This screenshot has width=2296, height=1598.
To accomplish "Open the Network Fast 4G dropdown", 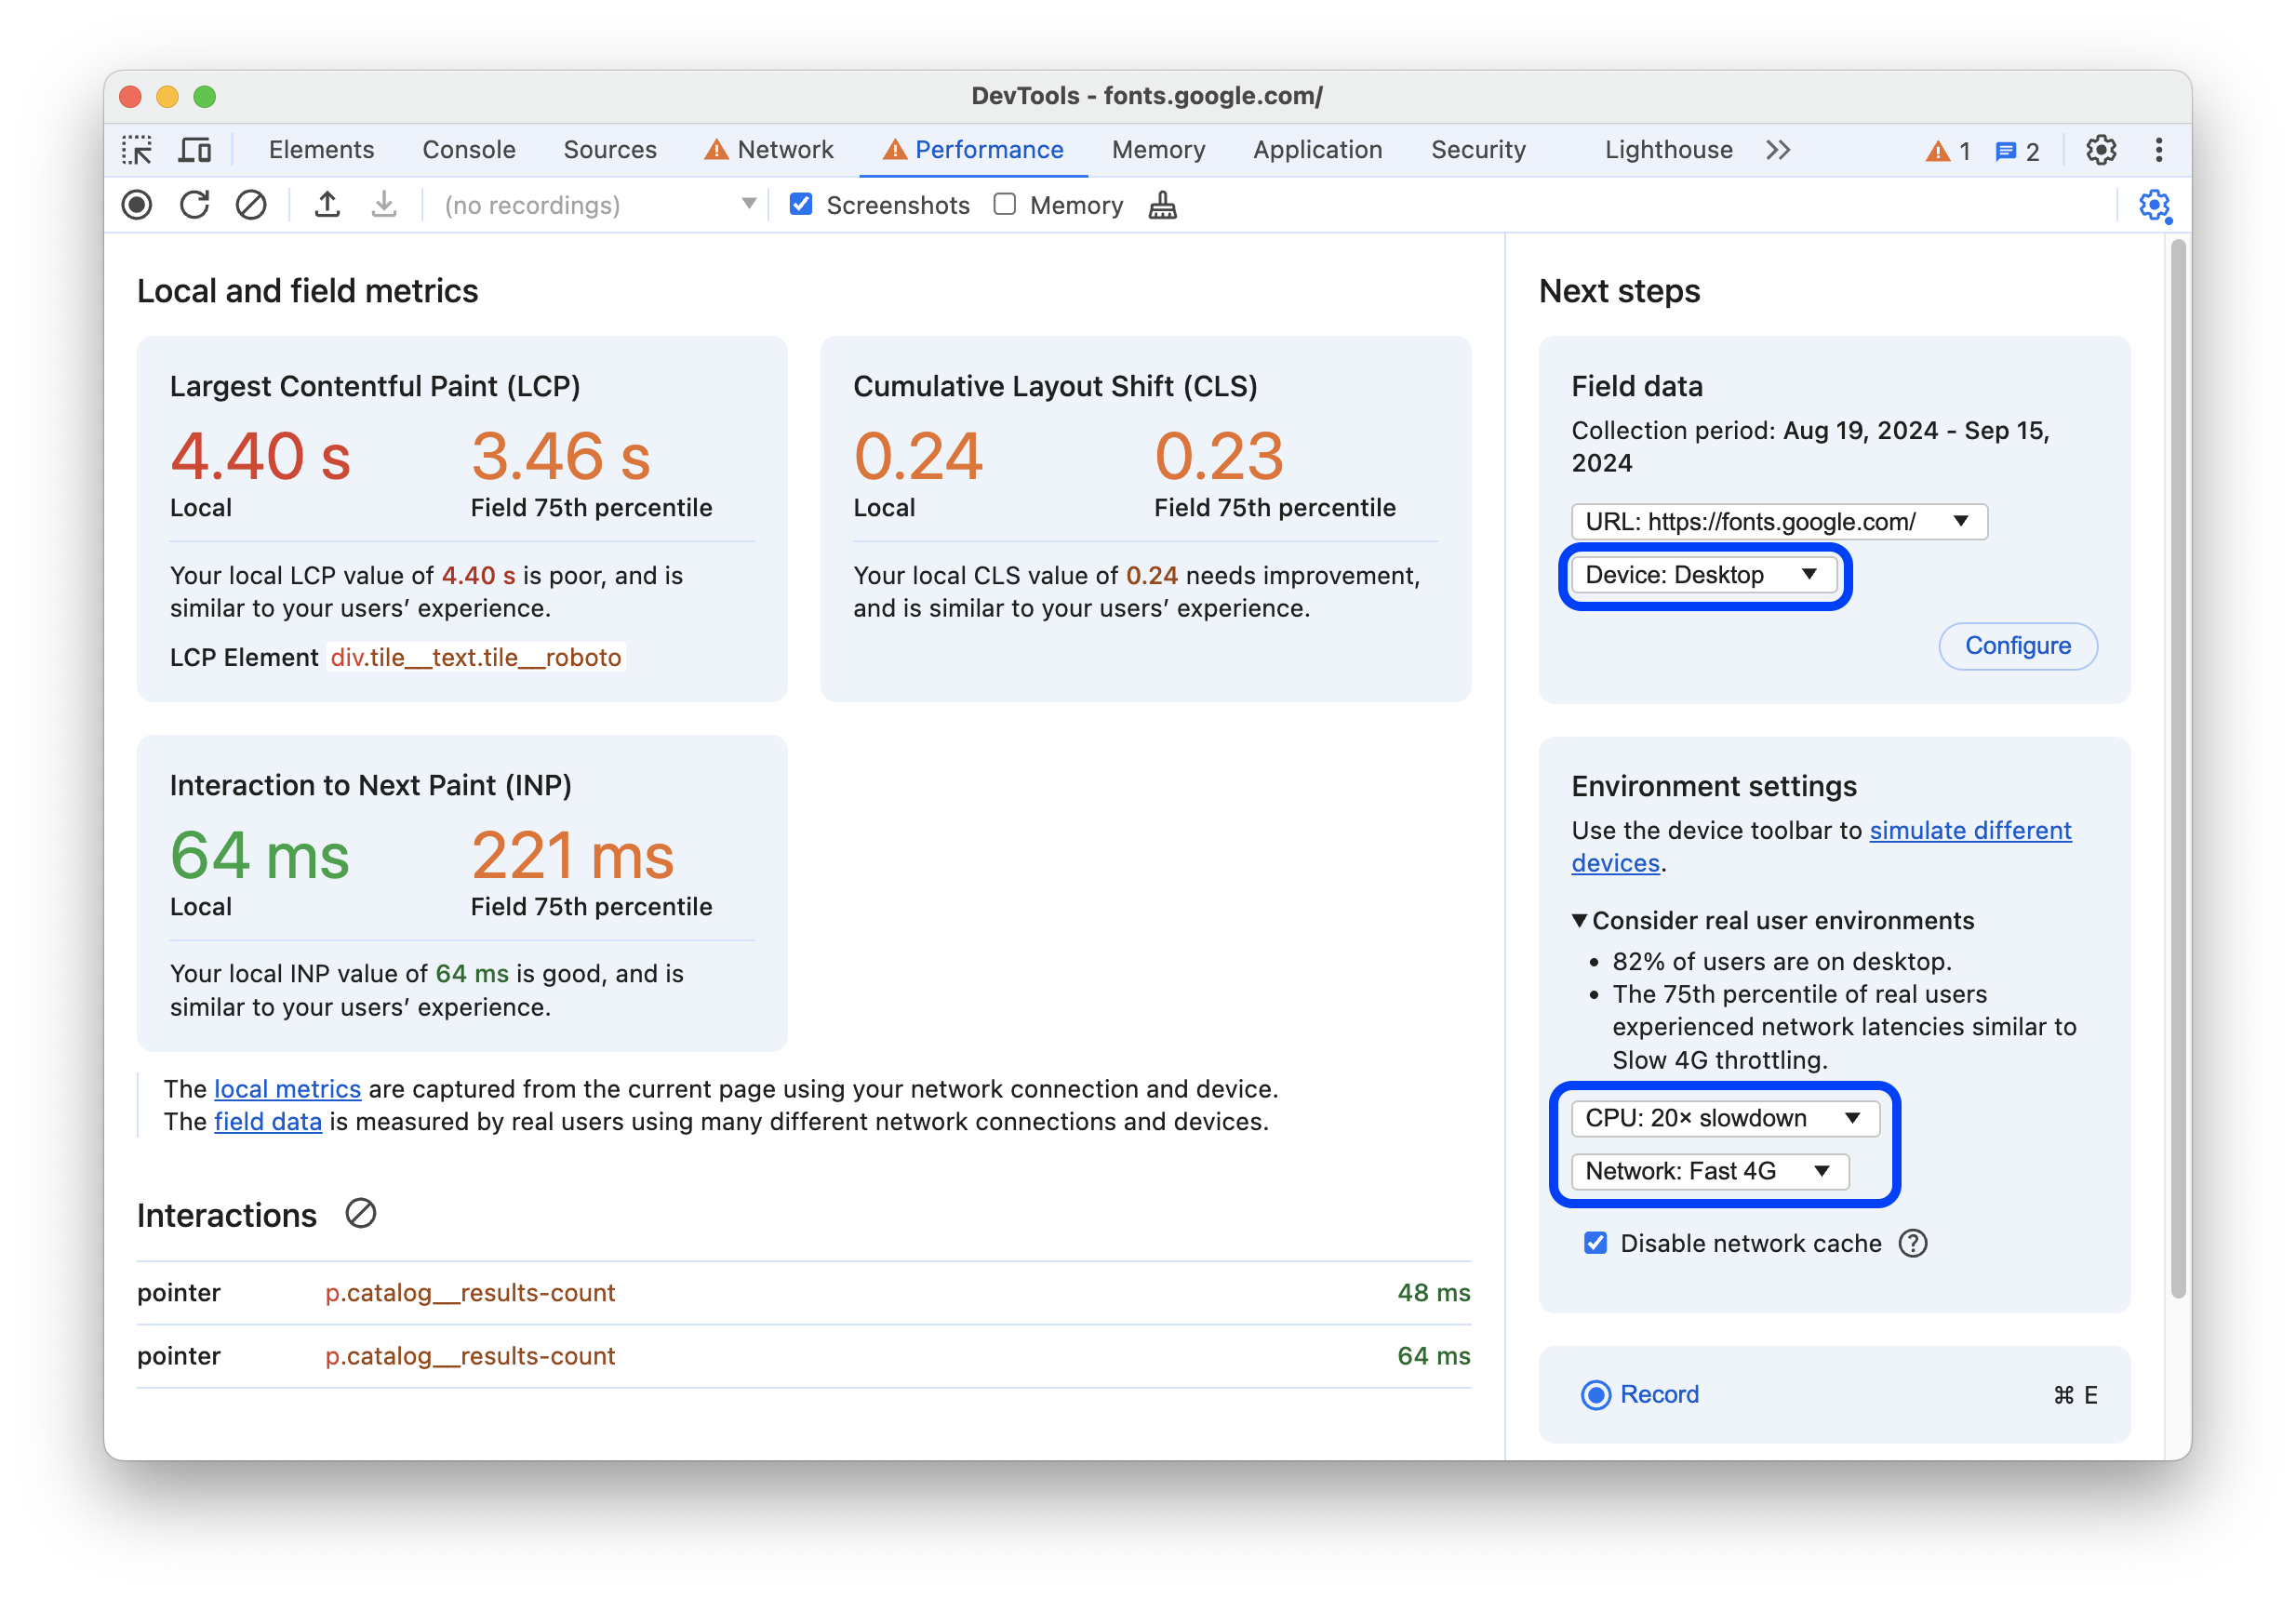I will [x=1706, y=1170].
